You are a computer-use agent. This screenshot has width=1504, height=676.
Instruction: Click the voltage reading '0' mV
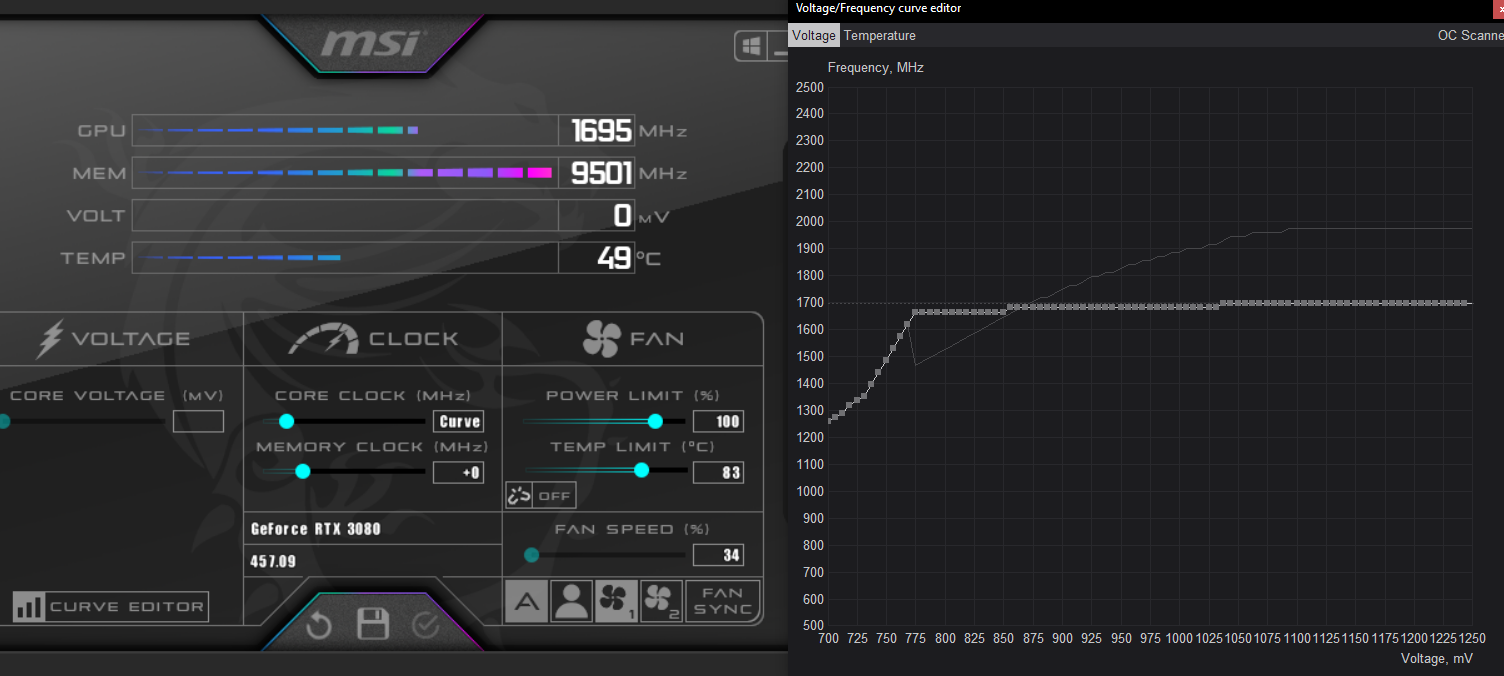(623, 215)
